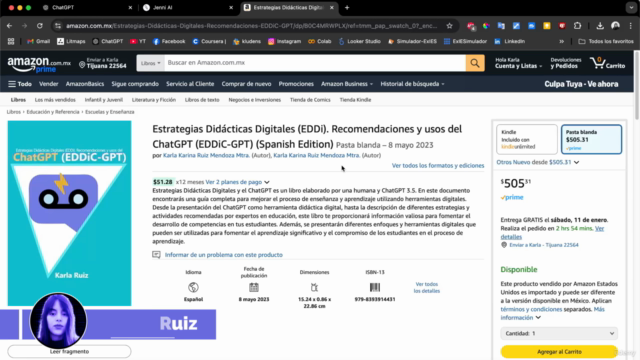Click the Leer fragmento button

69,351
